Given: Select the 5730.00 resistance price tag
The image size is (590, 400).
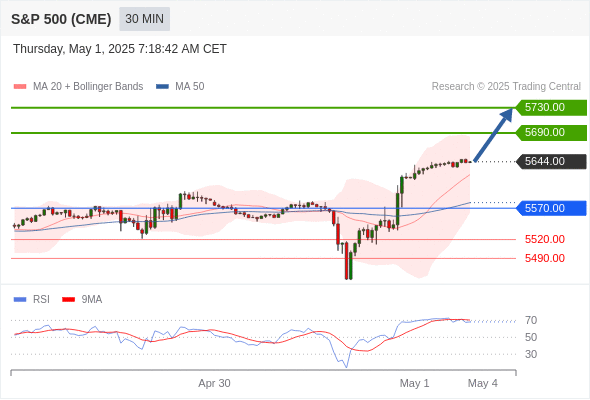Looking at the screenshot, I should coord(551,108).
